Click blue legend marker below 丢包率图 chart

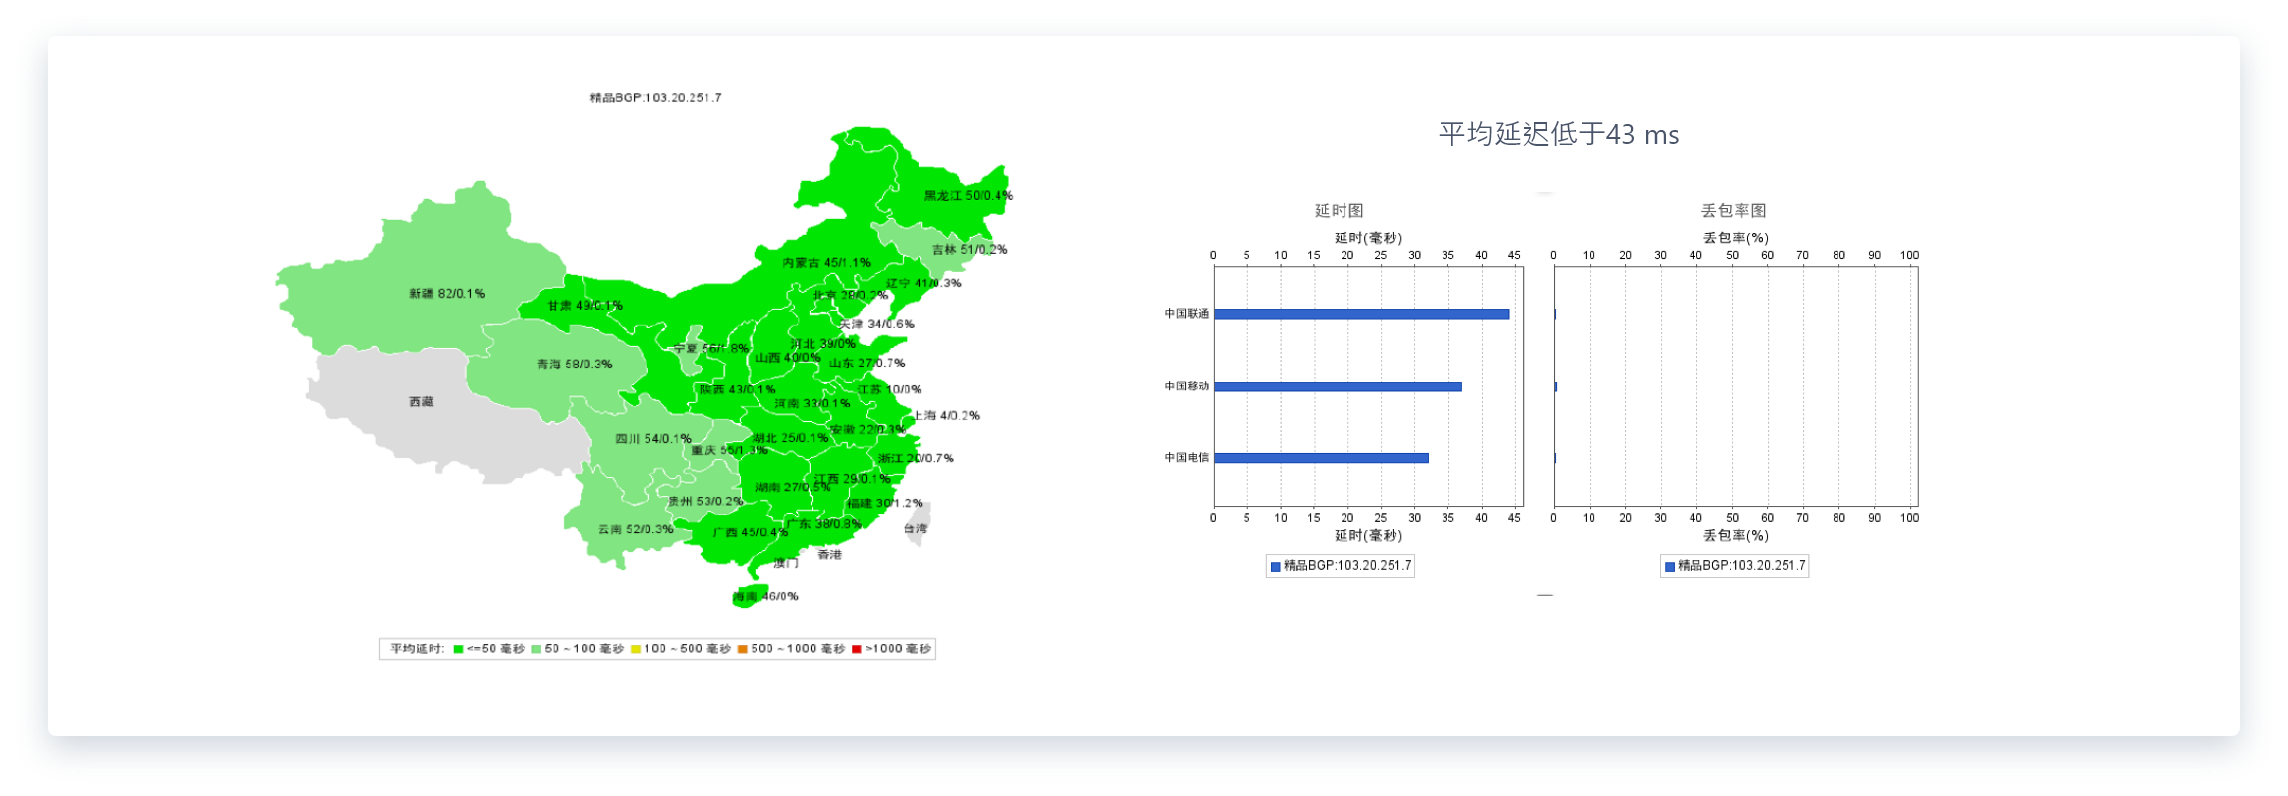[1669, 567]
